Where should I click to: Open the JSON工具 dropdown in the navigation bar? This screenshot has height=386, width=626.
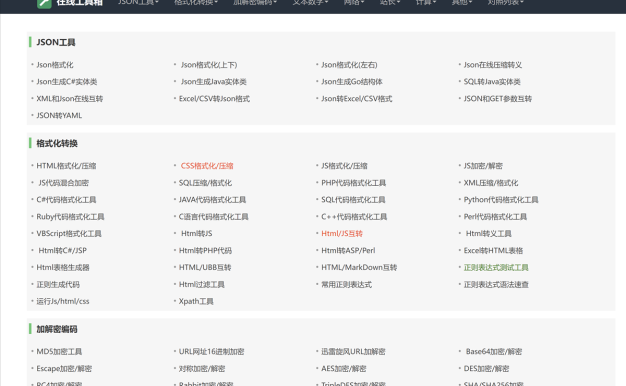tap(138, 3)
